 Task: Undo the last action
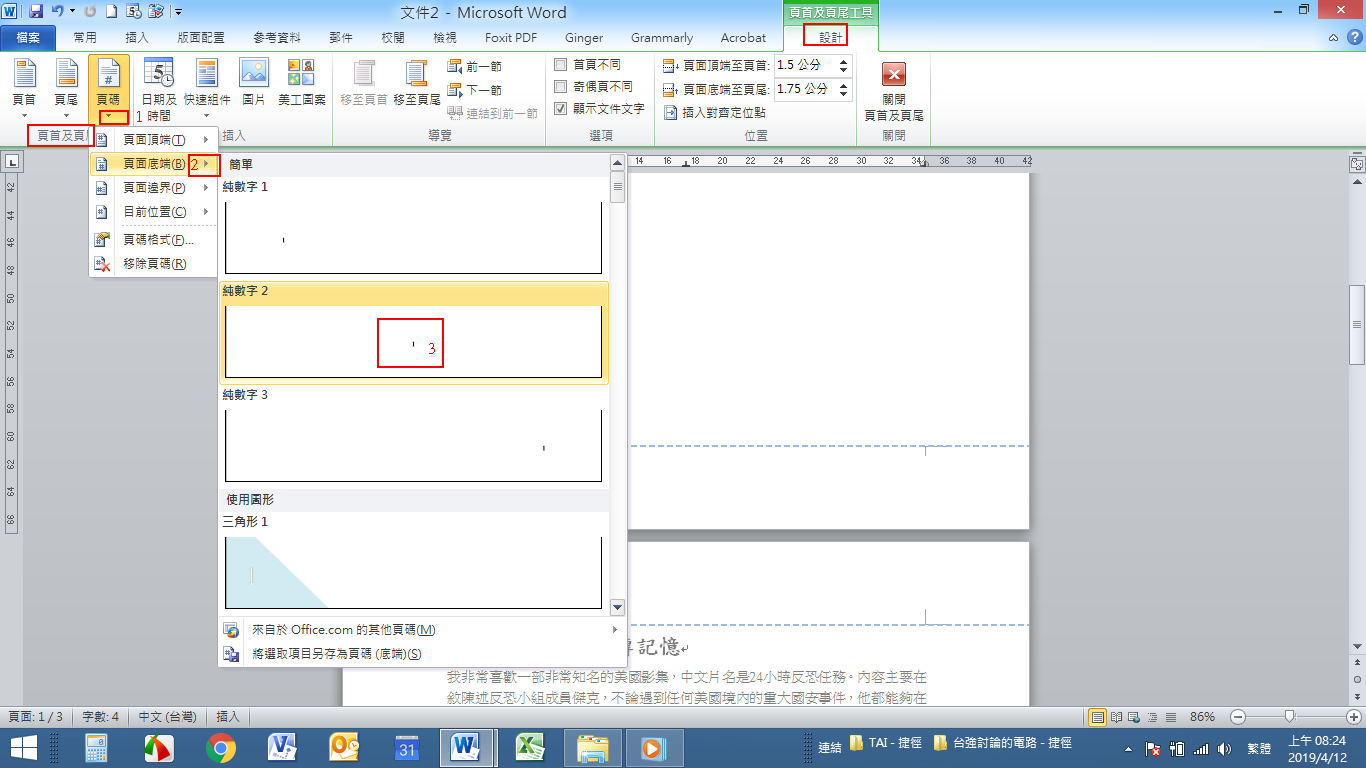pyautogui.click(x=57, y=12)
